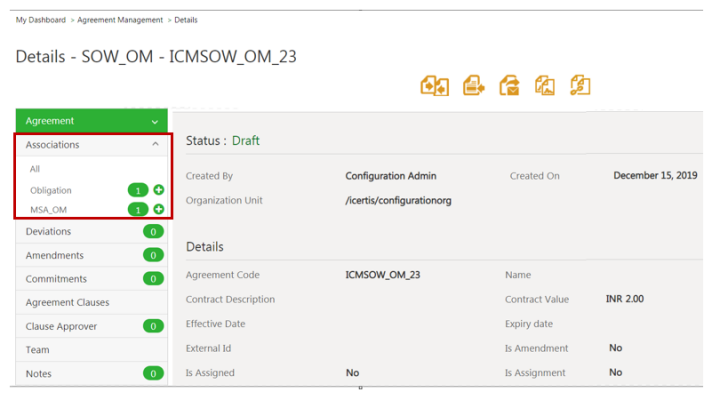Click the document with image icon
The width and height of the screenshot is (720, 400).
(x=544, y=86)
